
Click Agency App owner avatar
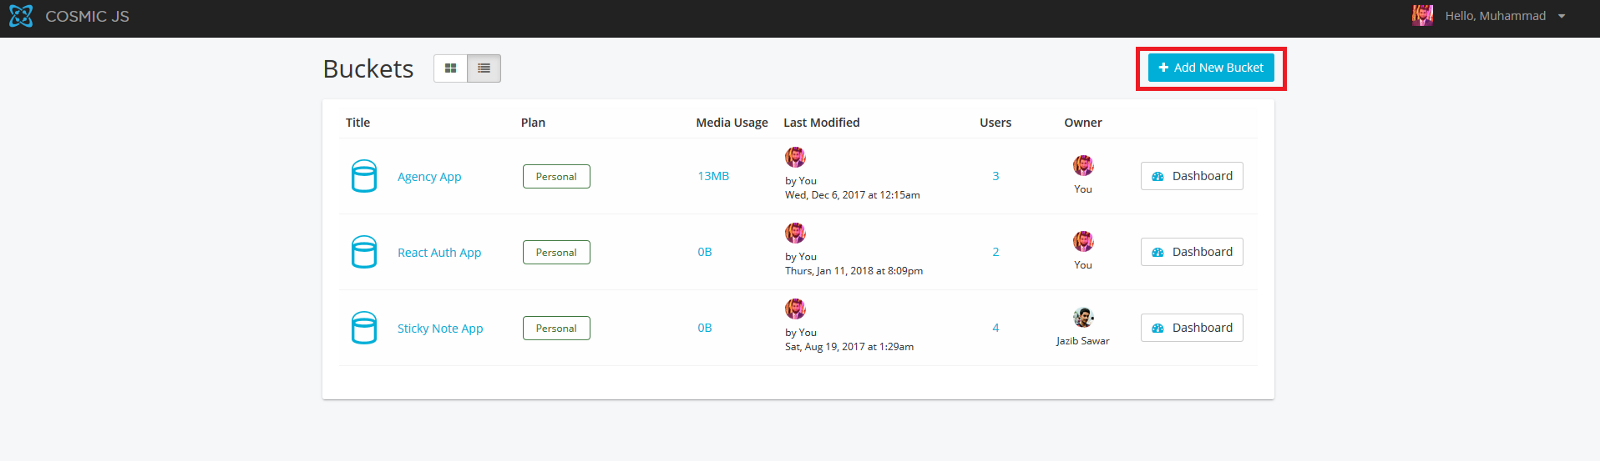click(x=1083, y=166)
